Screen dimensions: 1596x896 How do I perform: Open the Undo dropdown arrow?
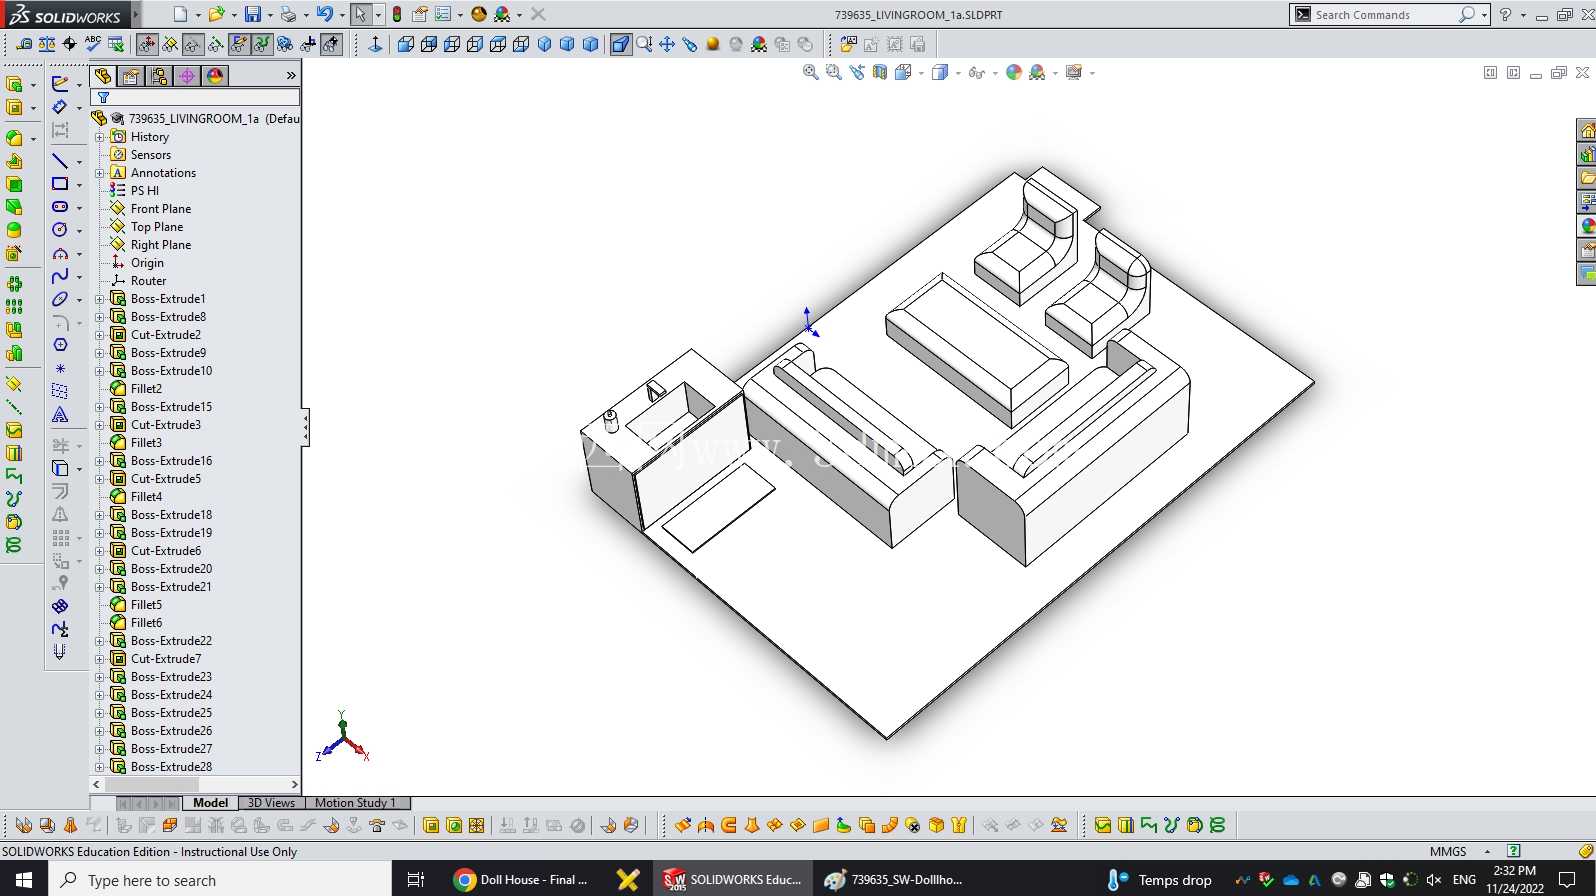click(342, 15)
